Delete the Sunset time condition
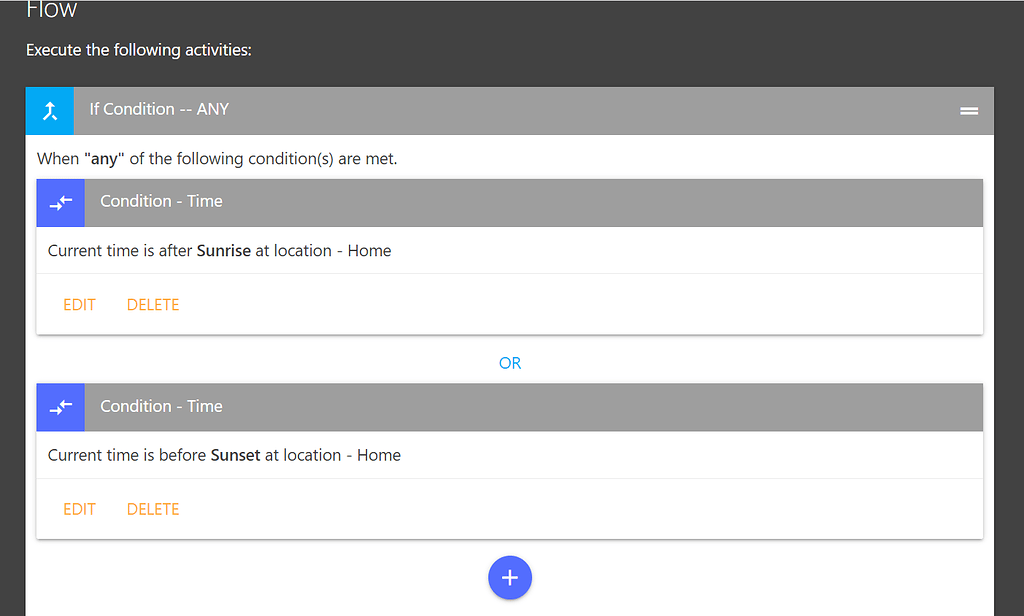The width and height of the screenshot is (1024, 616). pos(152,509)
